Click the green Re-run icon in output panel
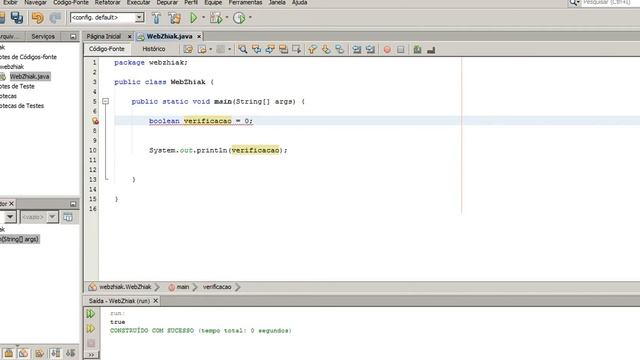640x360 pixels. [x=91, y=313]
